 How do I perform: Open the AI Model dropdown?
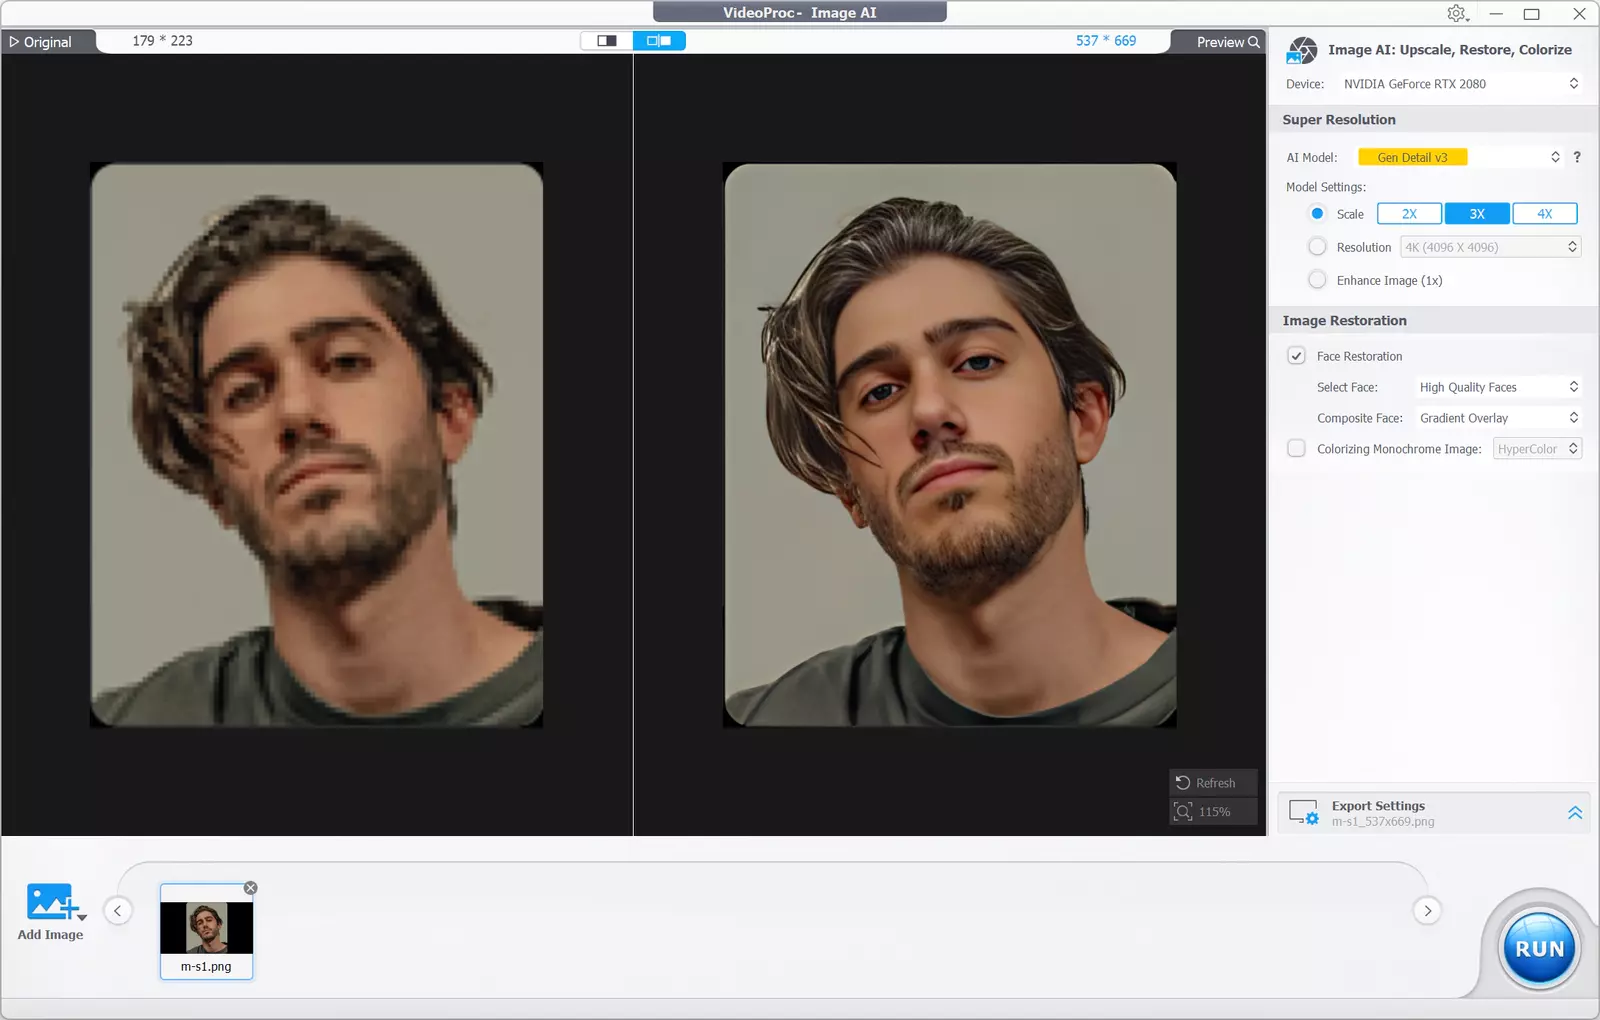pos(1459,157)
